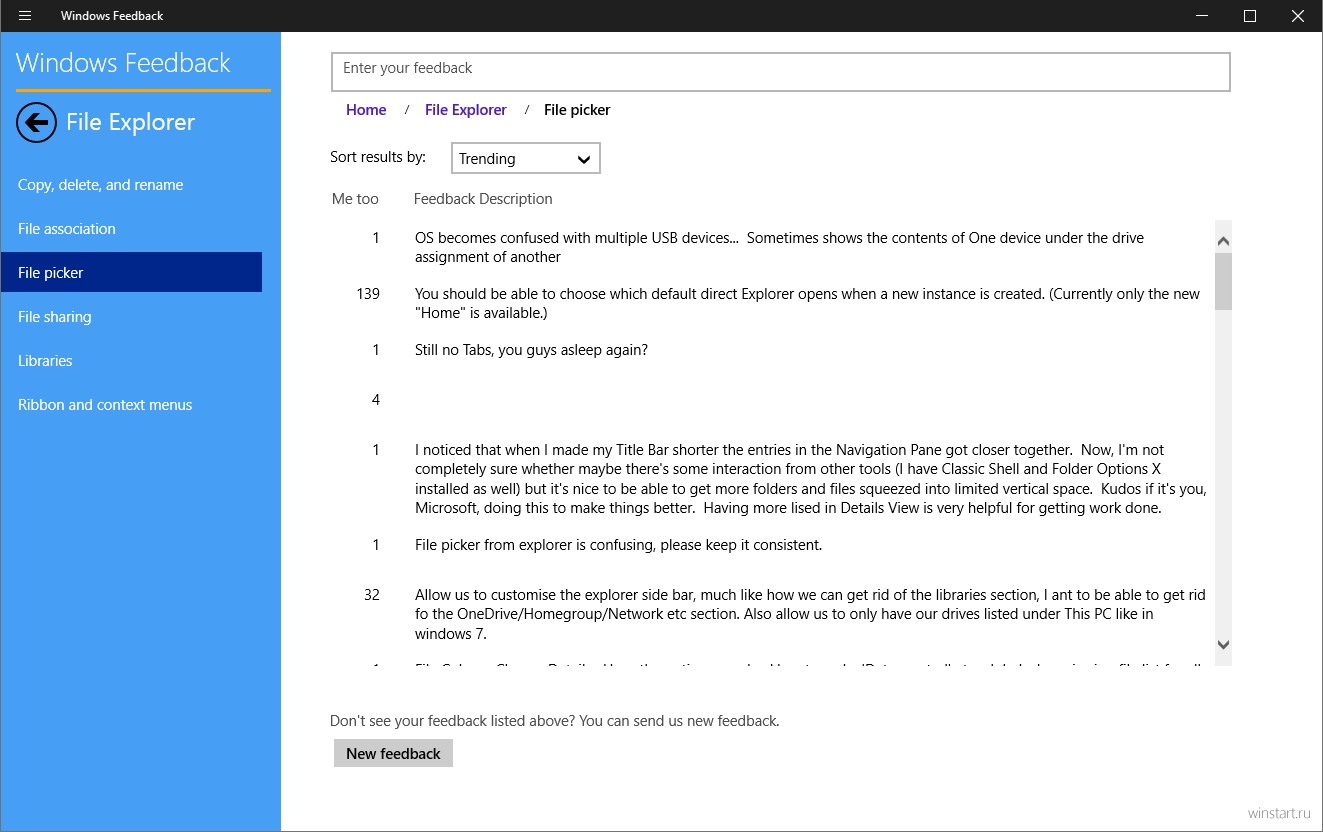Close the Windows Feedback window
Viewport: 1323px width, 832px height.
pyautogui.click(x=1298, y=16)
